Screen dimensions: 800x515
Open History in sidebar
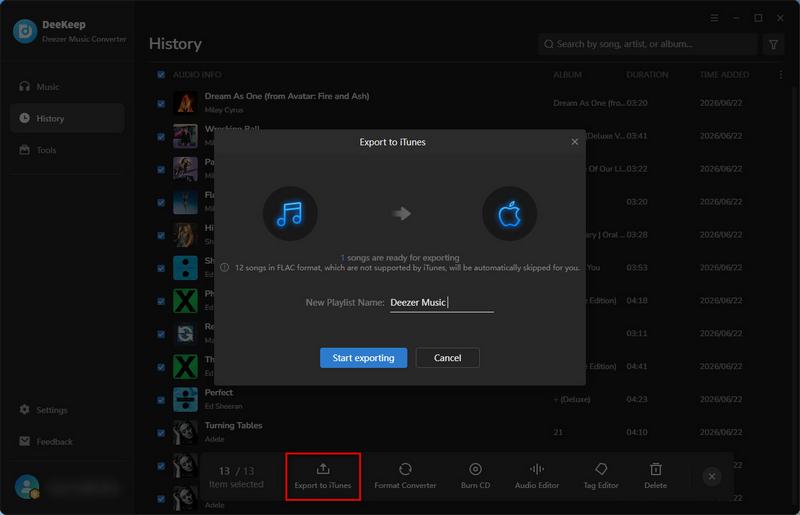pyautogui.click(x=67, y=118)
